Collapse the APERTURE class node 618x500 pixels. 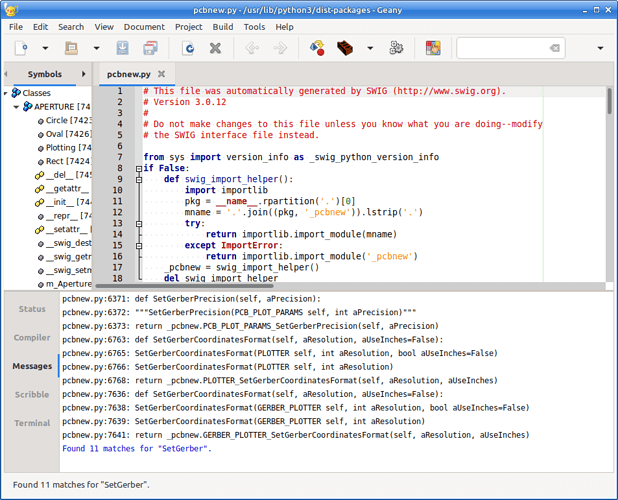coord(16,107)
